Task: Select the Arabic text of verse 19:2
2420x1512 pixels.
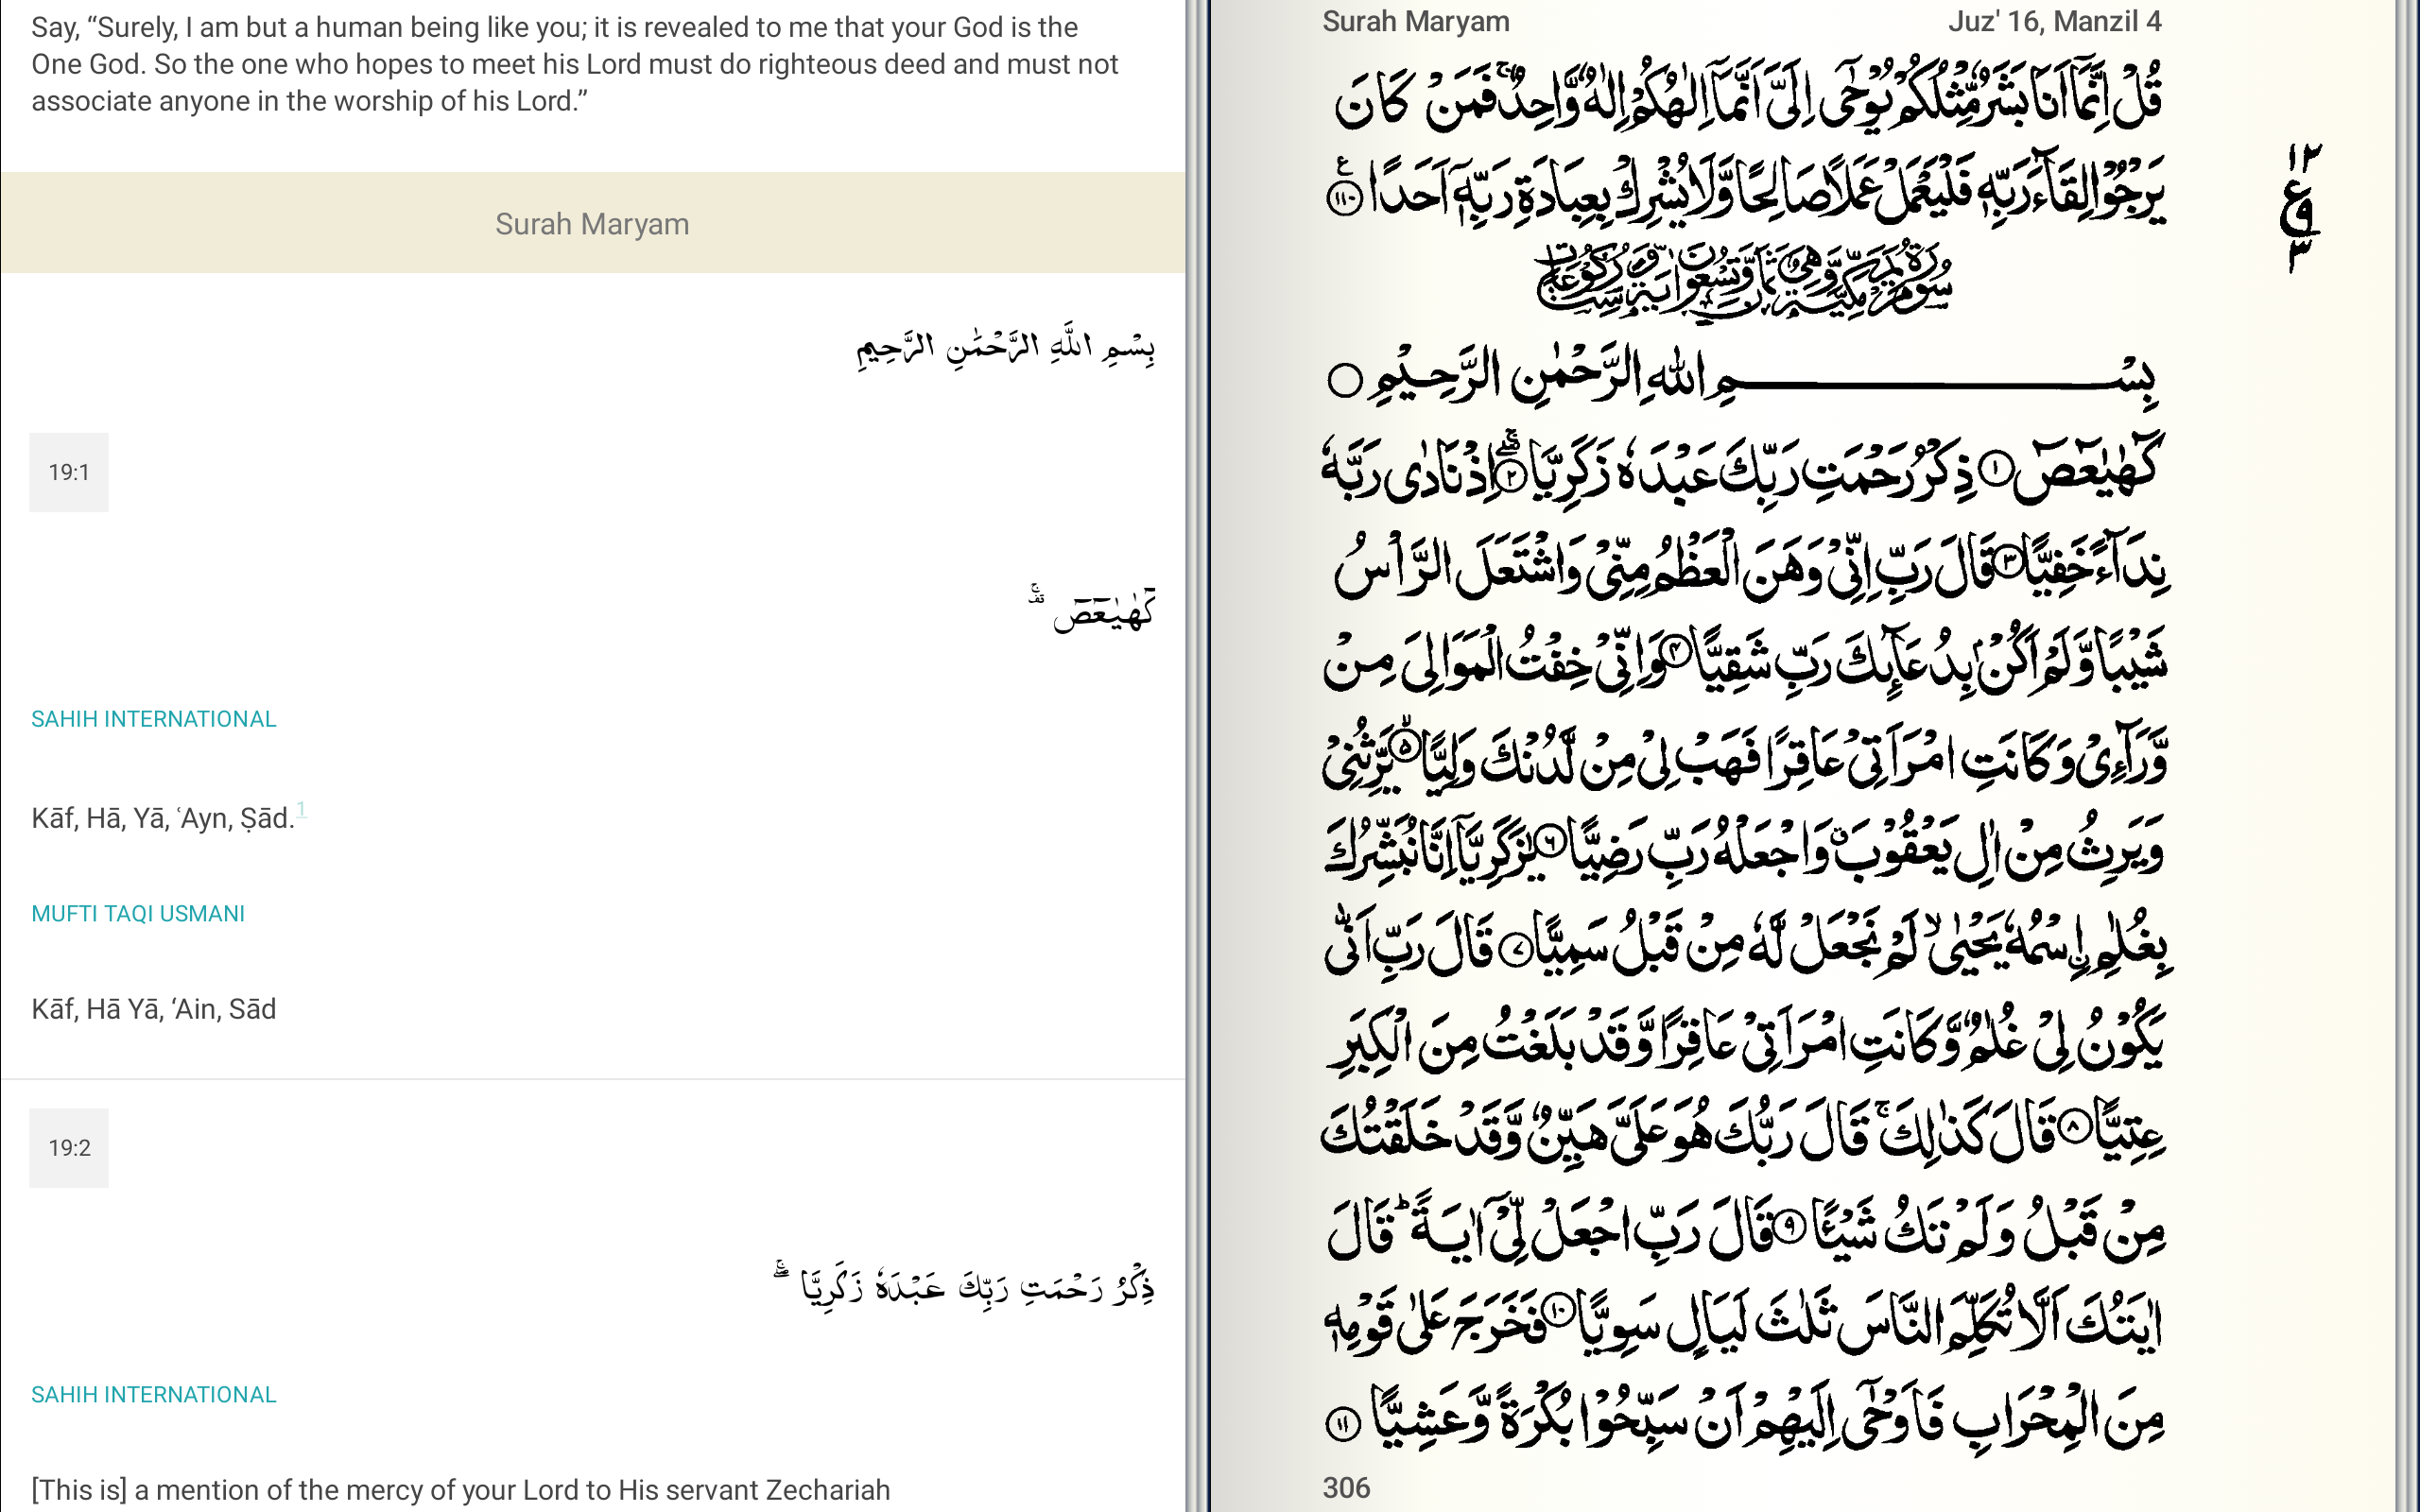Action: click(964, 1284)
